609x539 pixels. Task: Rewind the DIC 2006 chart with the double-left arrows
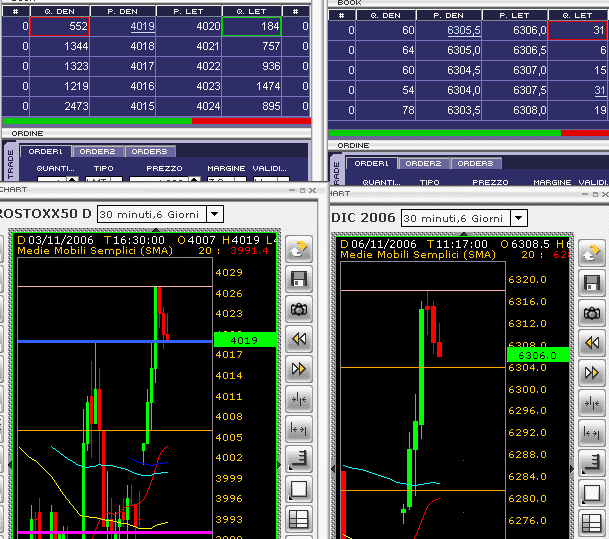[592, 339]
